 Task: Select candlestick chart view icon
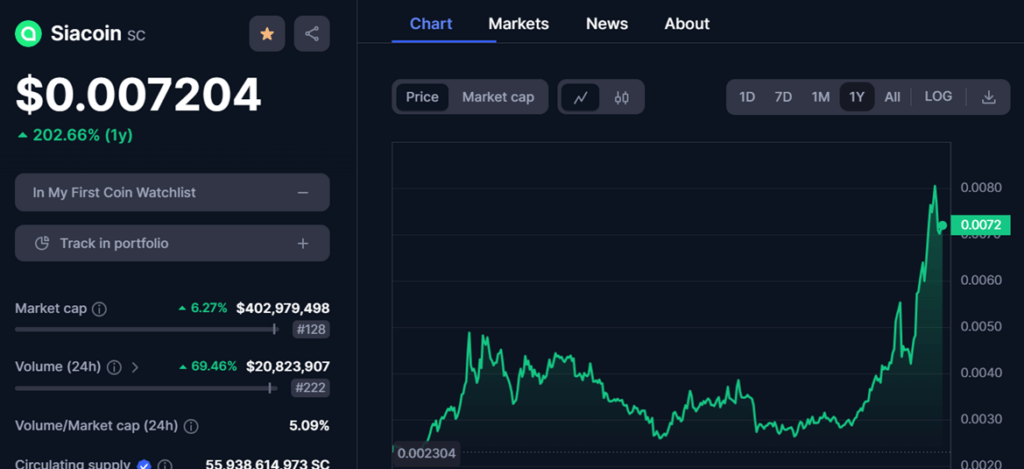click(621, 97)
